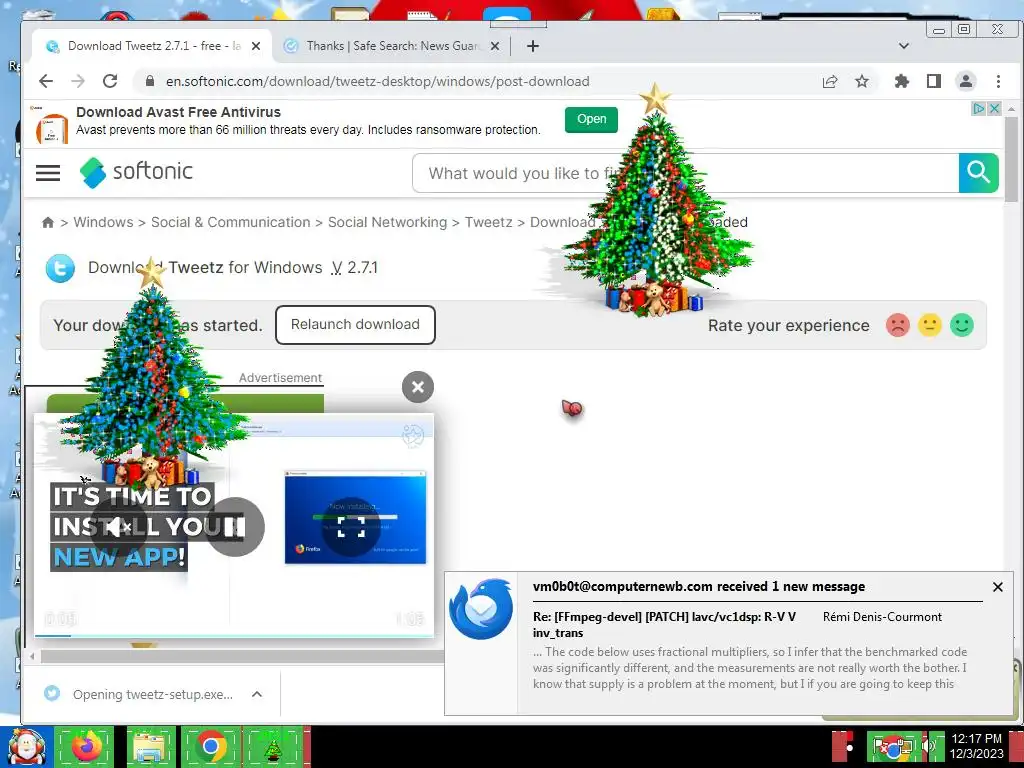Close the Avast ad banner
The width and height of the screenshot is (1024, 768).
click(x=994, y=108)
